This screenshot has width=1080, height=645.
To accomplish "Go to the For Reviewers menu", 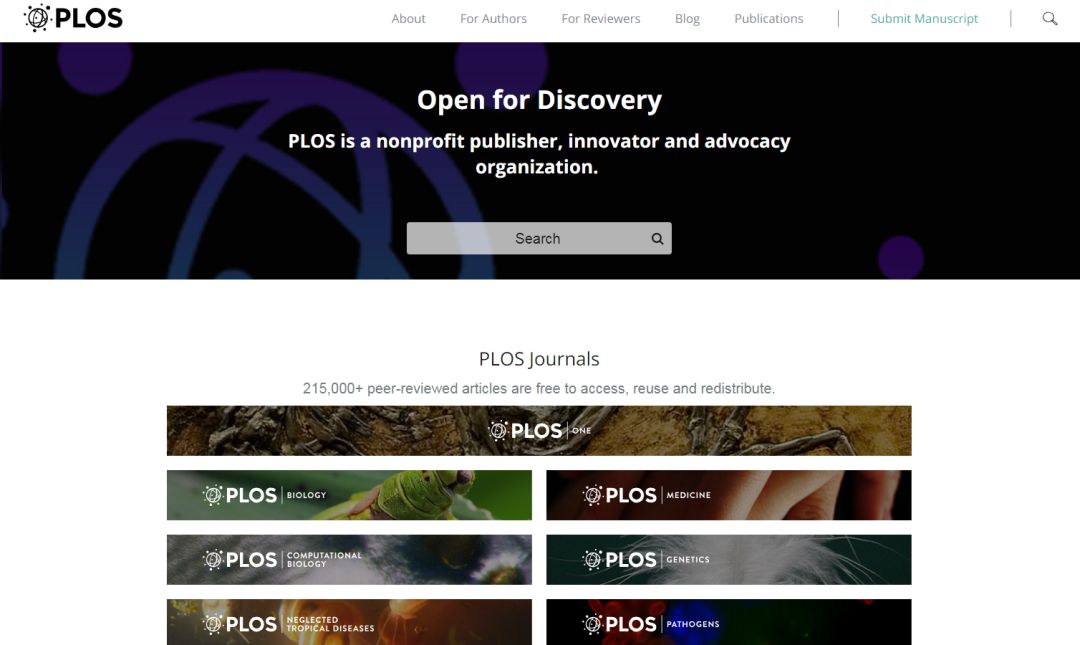I will coord(601,19).
